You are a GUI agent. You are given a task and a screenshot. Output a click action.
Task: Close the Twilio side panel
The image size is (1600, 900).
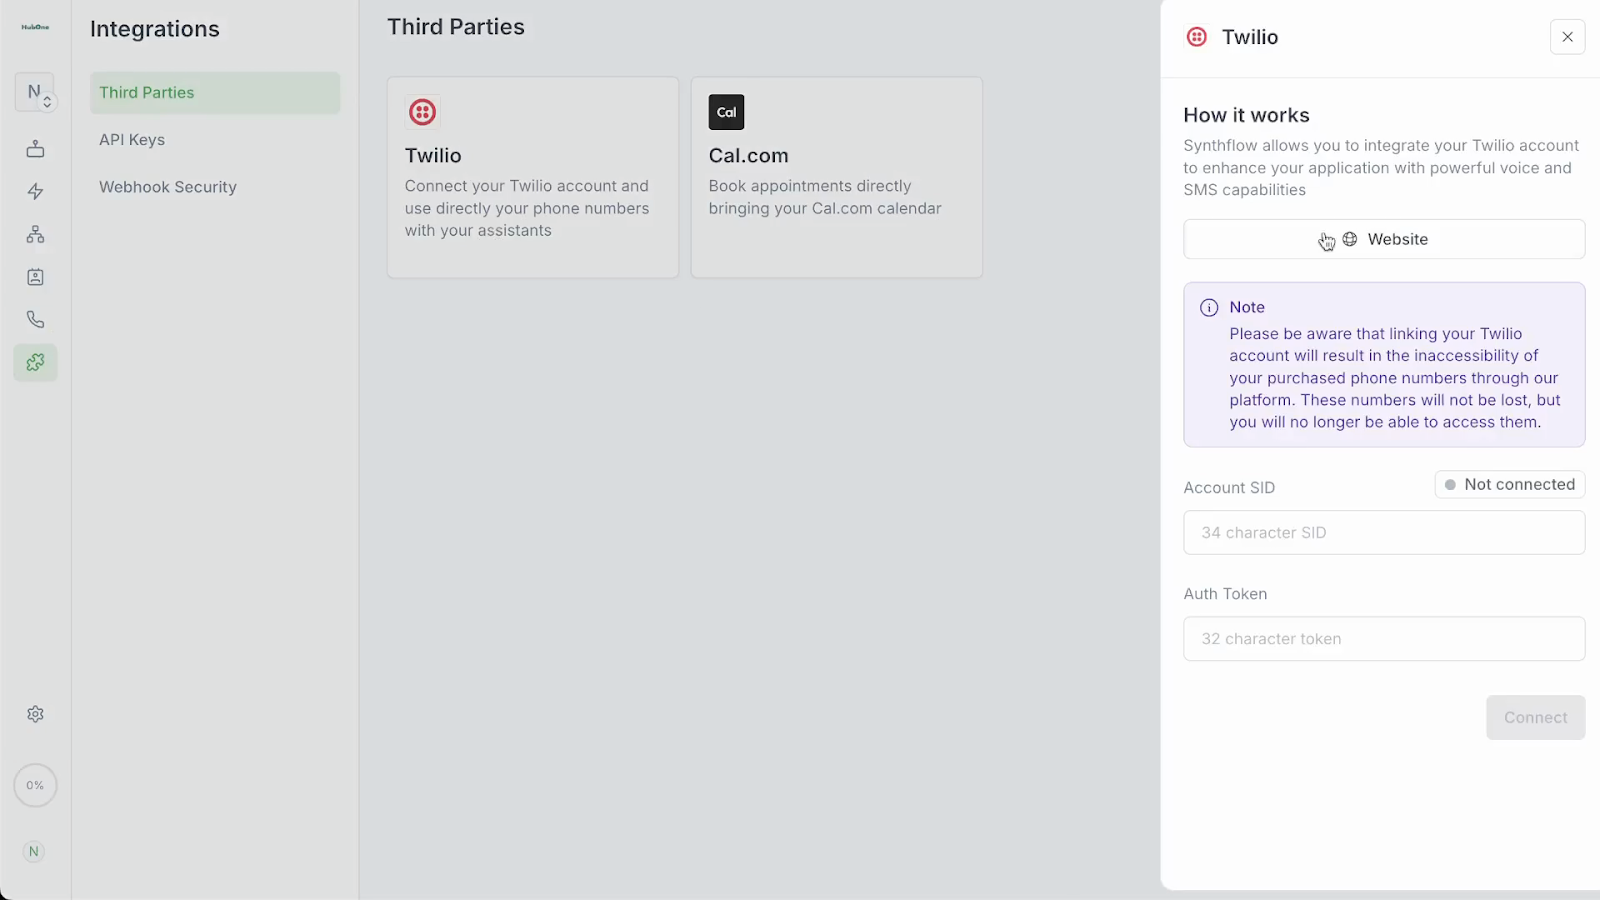[x=1567, y=37]
